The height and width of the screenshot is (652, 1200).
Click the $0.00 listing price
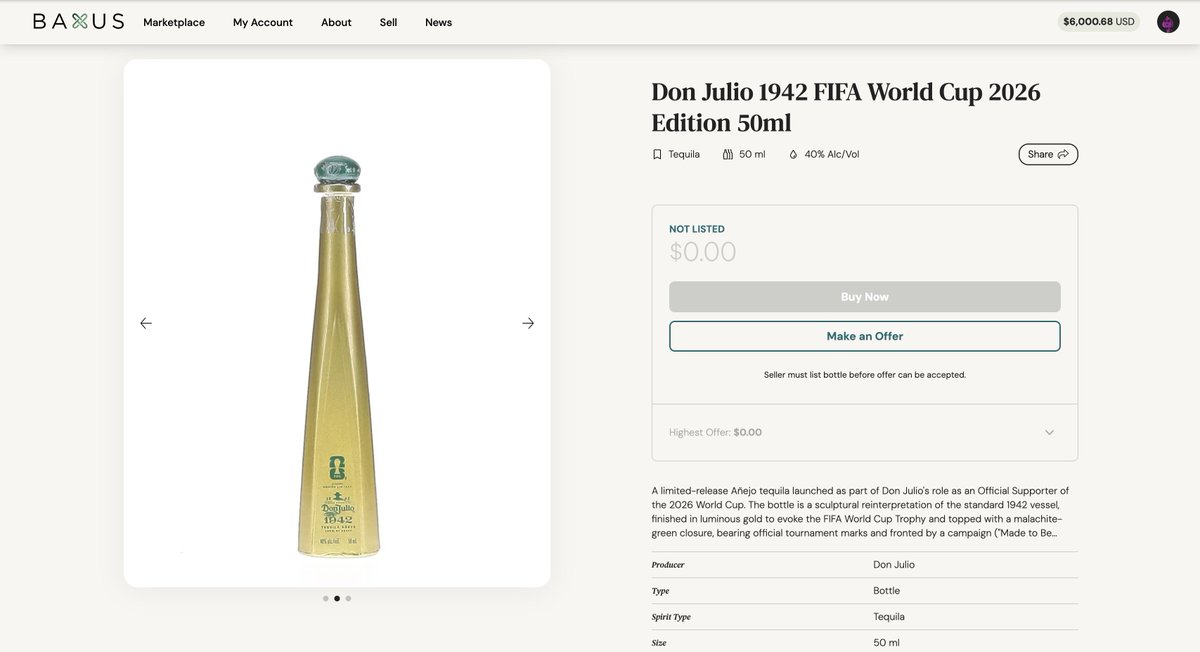coord(703,252)
